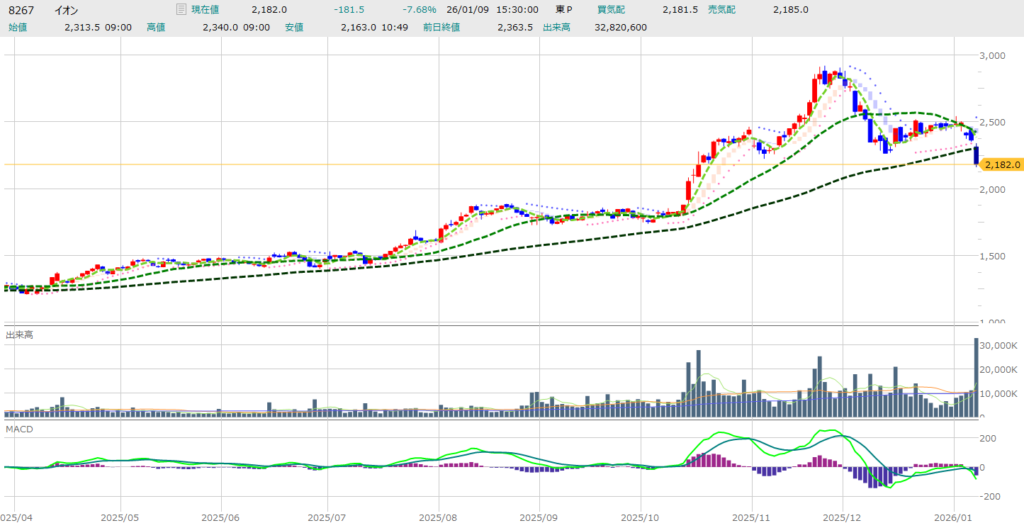1024x528 pixels.
Task: Click the document icon beside 現在値
Action: pos(180,9)
